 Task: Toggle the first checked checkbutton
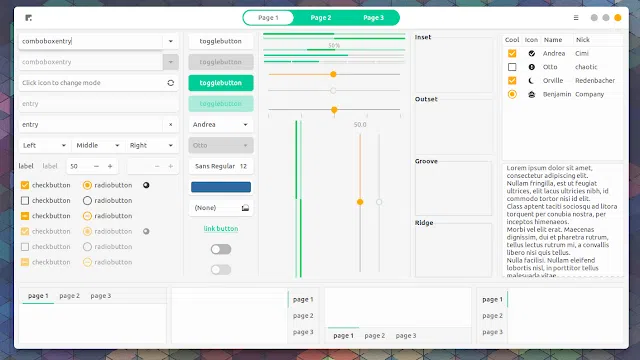25,185
